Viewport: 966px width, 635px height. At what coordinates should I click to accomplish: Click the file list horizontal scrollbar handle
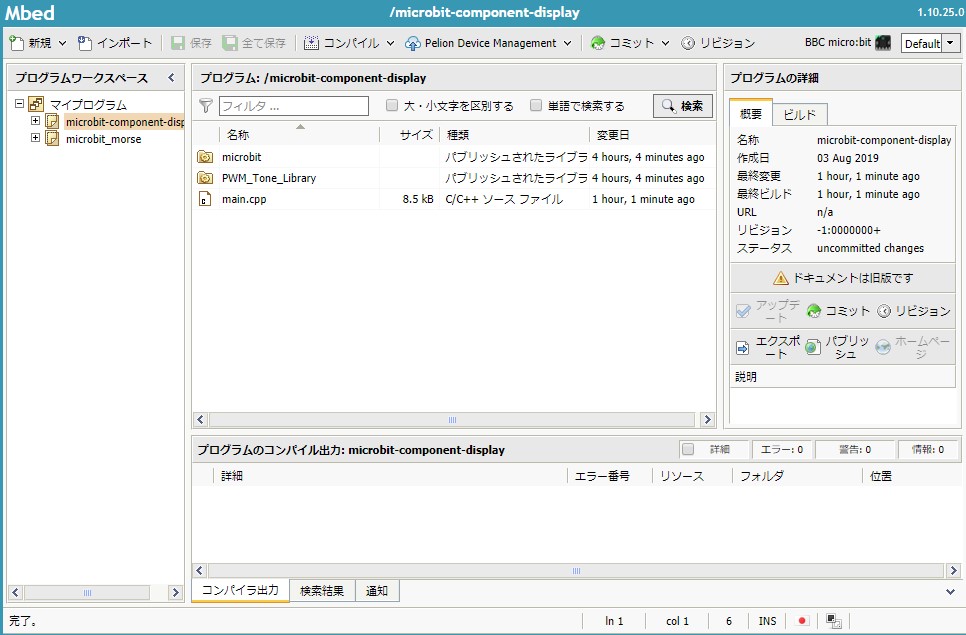tap(452, 420)
